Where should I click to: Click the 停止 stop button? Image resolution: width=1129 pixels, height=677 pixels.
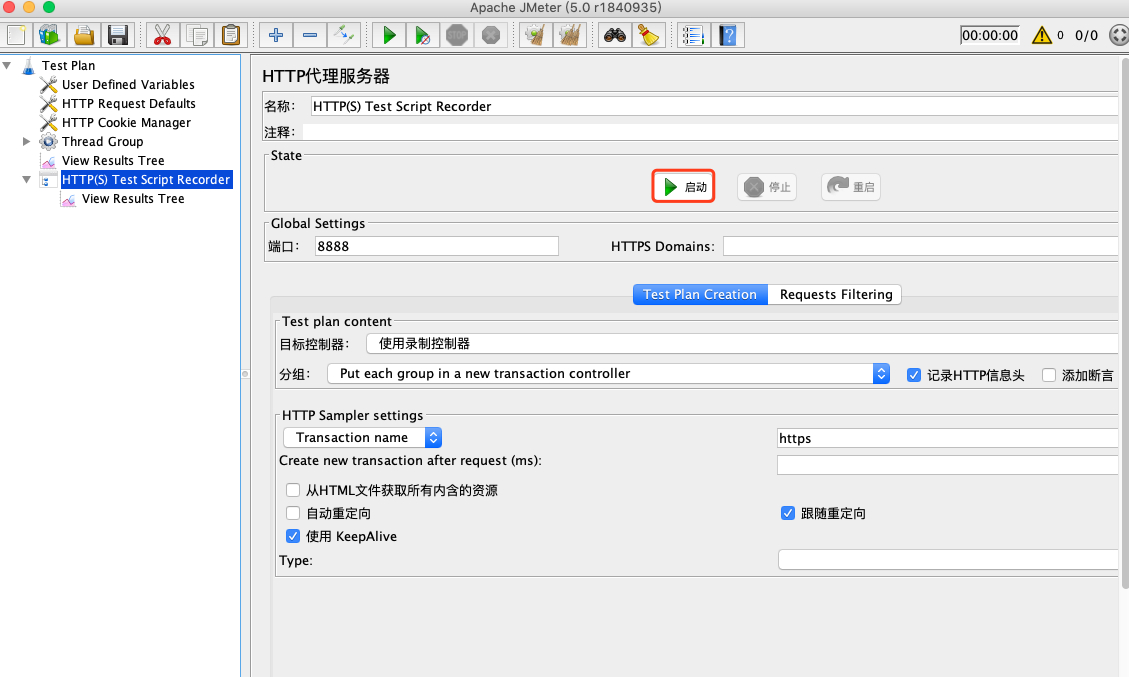point(767,187)
